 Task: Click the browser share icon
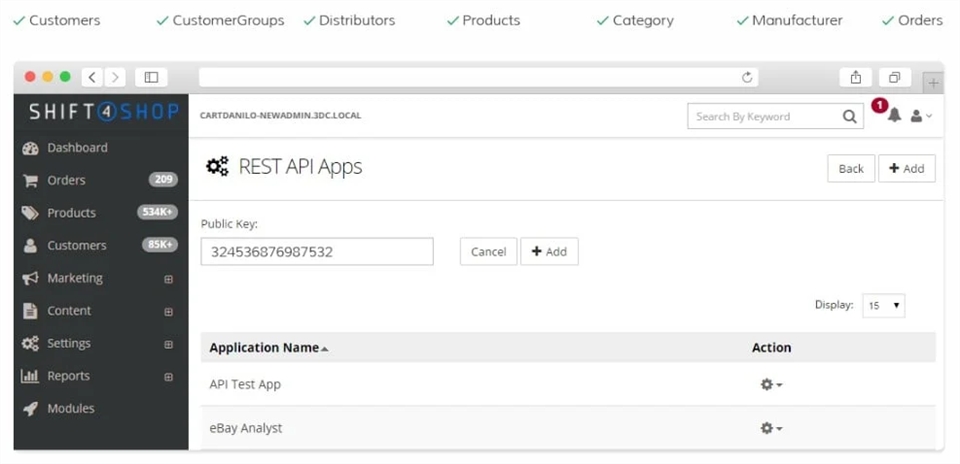click(x=856, y=77)
